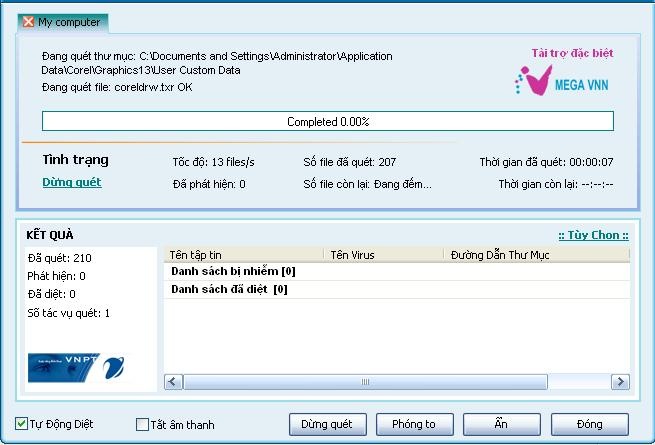Click the scroll left arrow of results list
This screenshot has width=655, height=445.
(173, 381)
